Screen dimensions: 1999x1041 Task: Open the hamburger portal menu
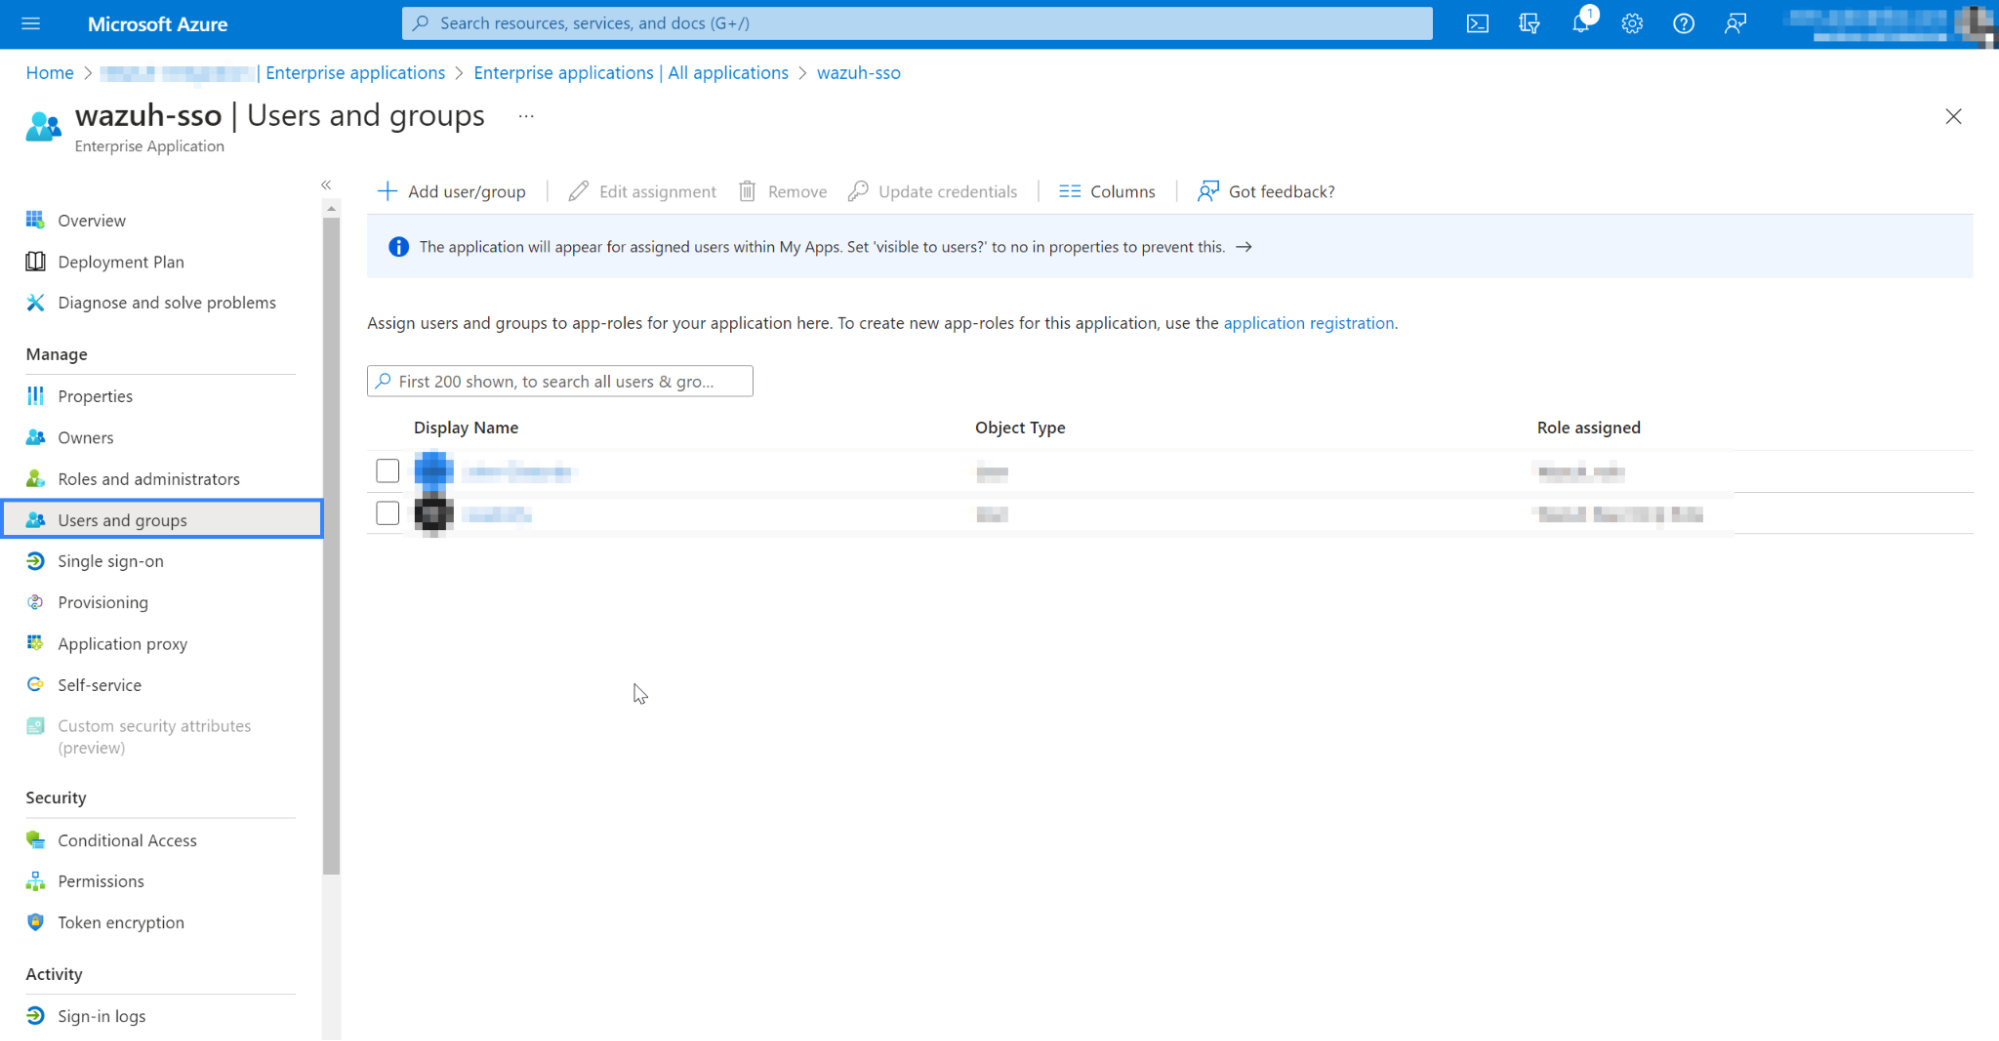coord(31,23)
